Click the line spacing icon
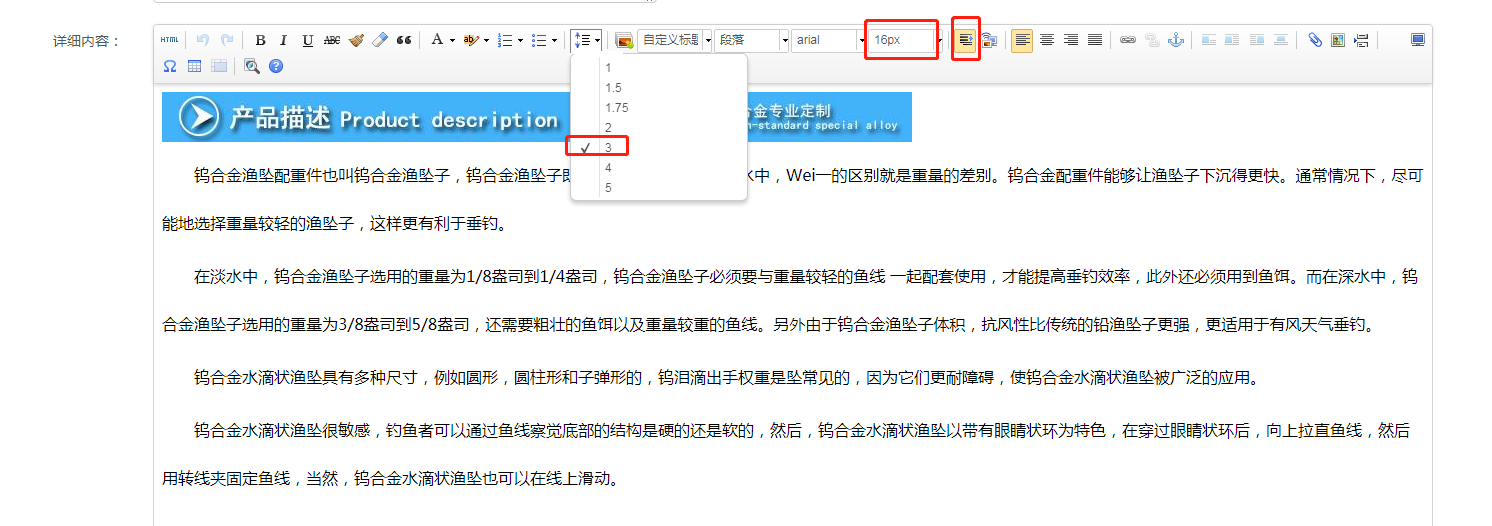 [581, 40]
